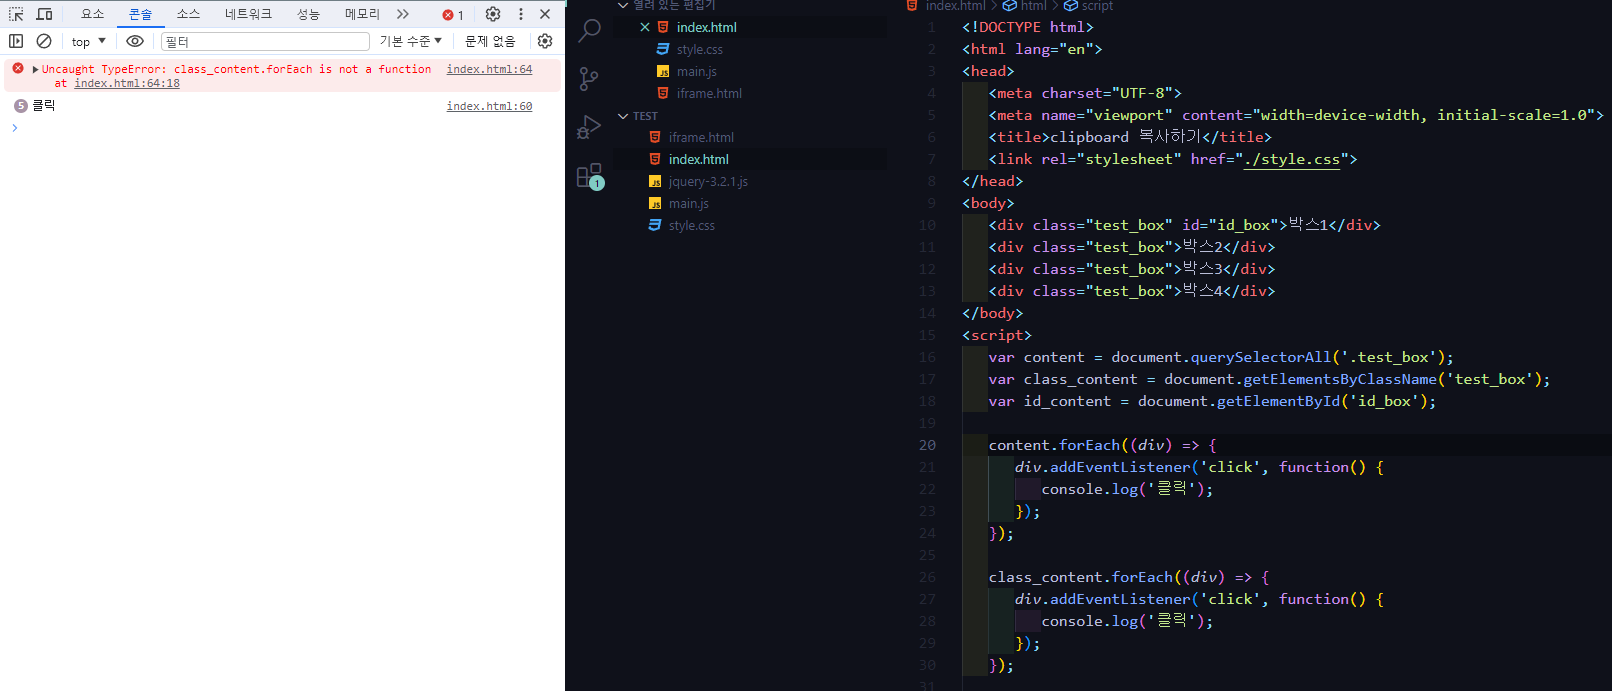Click line number 20 in the gutter

point(928,445)
